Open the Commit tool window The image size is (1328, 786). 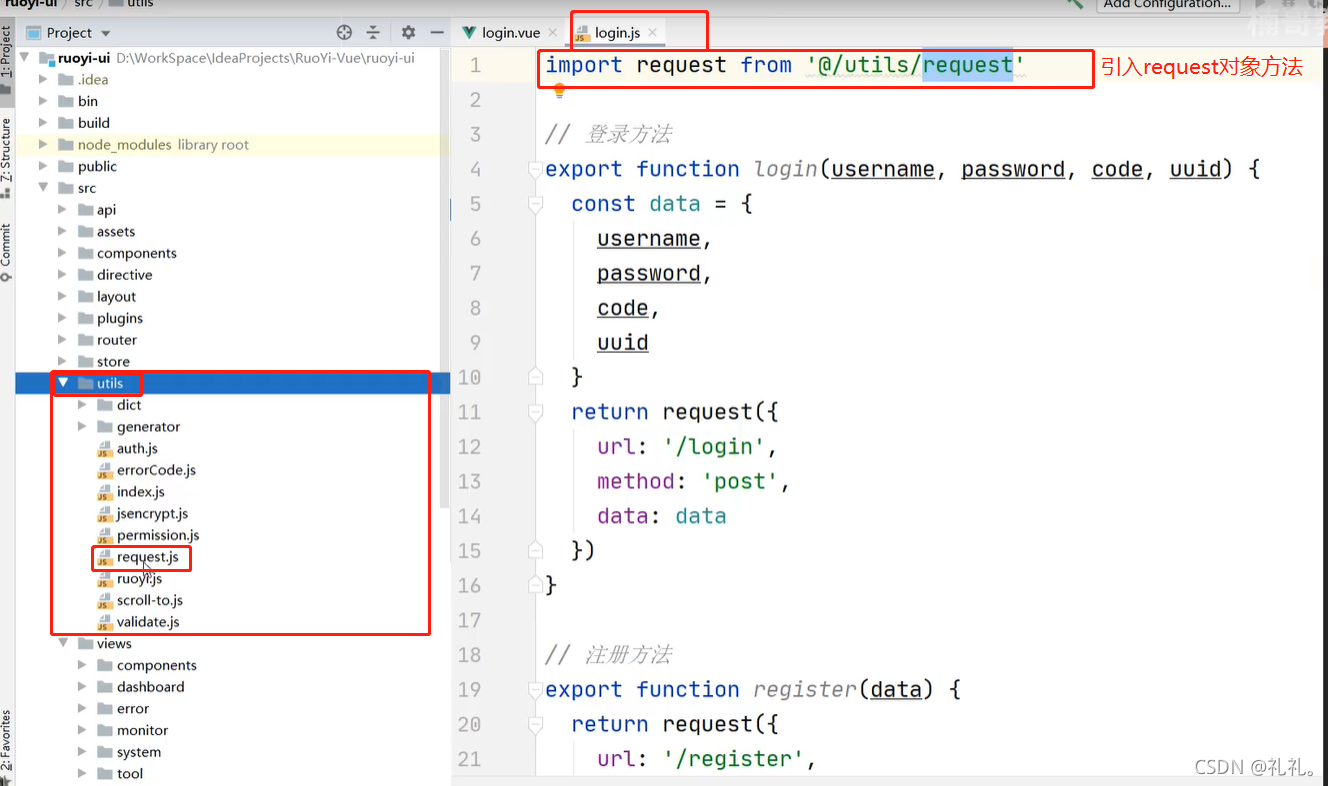click(7, 252)
